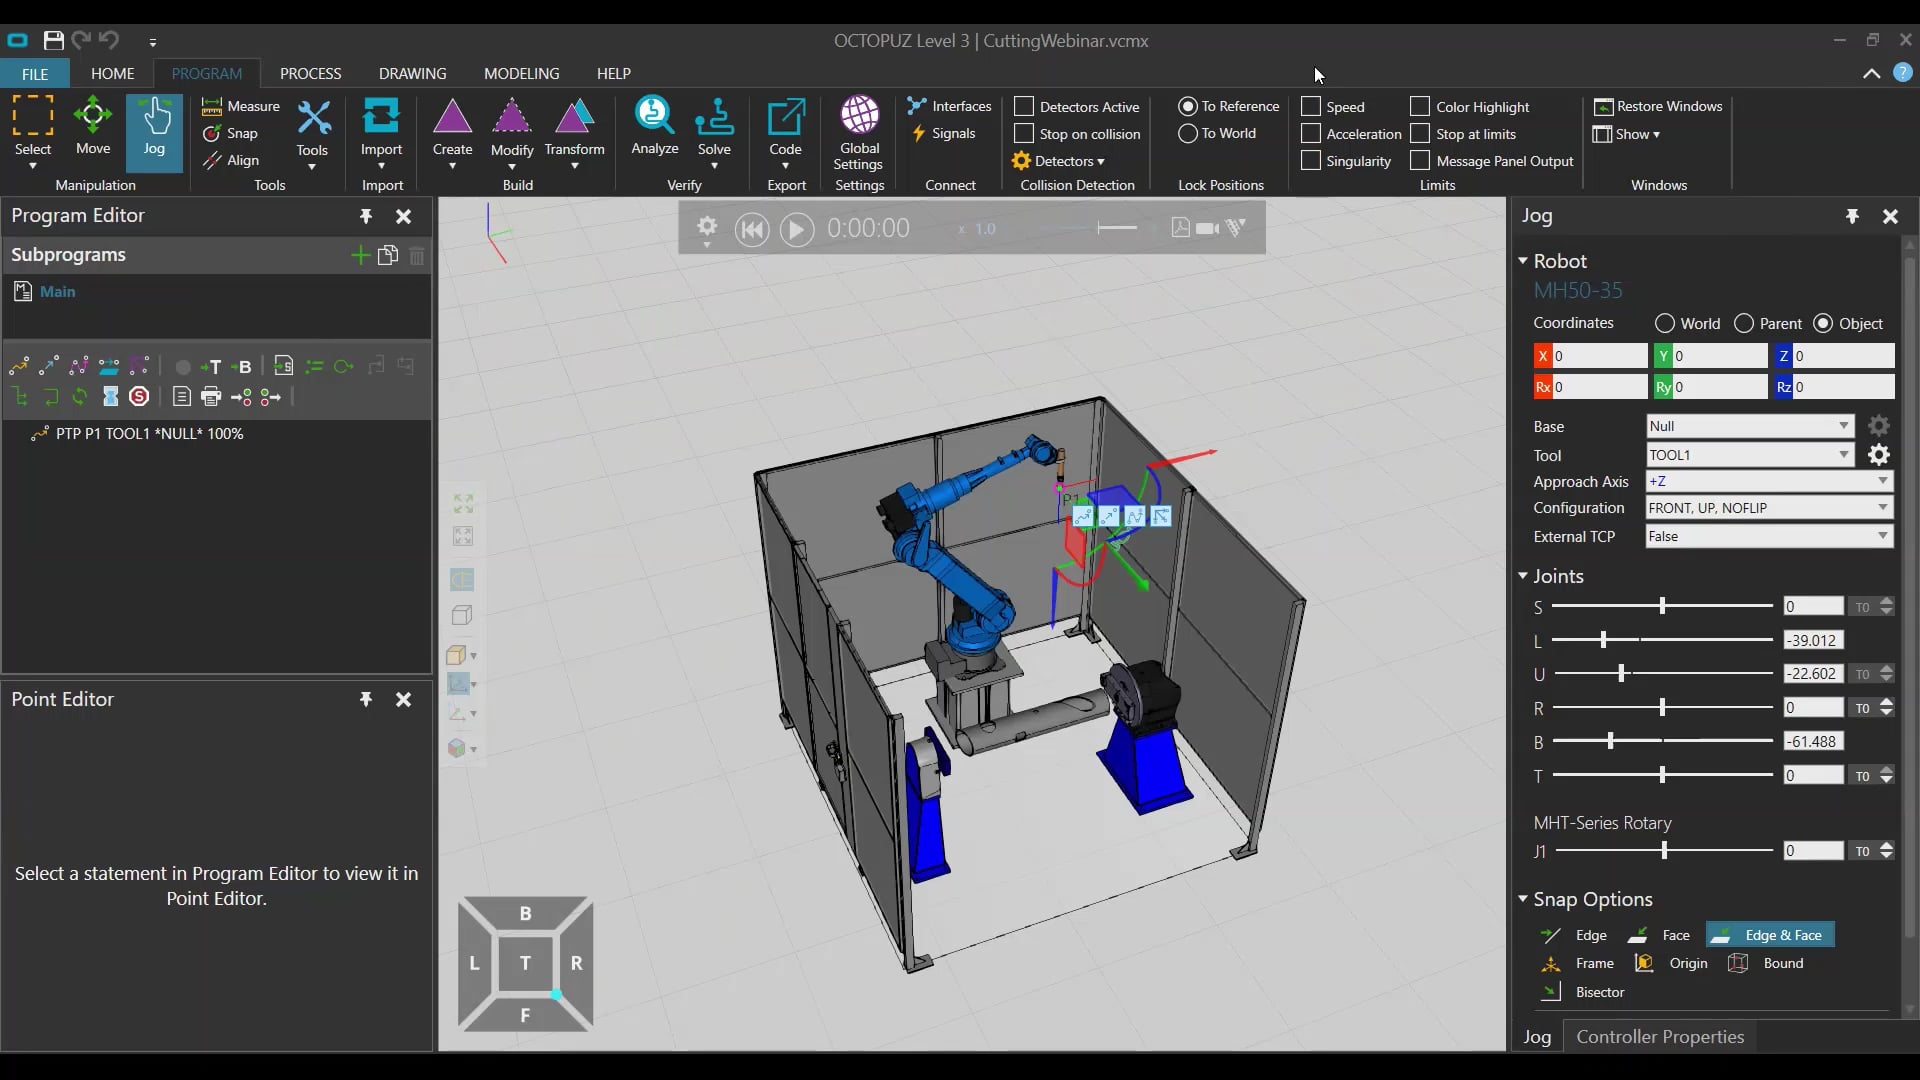The image size is (1920, 1080).
Task: Switch to Controller Properties tab
Action: click(1660, 1037)
